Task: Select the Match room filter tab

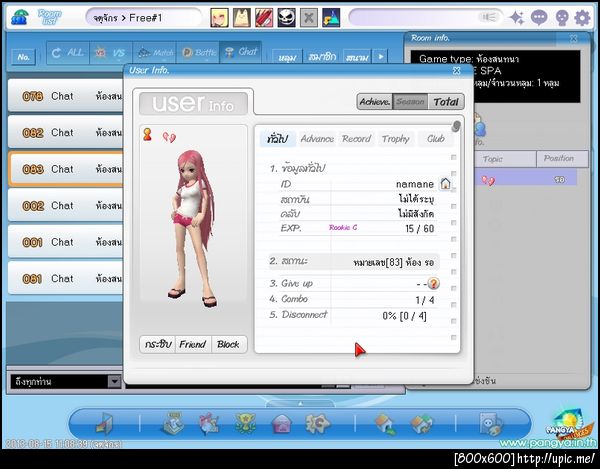Action: (x=155, y=52)
